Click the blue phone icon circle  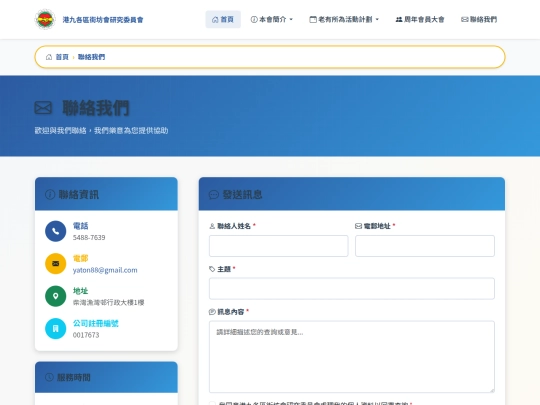55,231
